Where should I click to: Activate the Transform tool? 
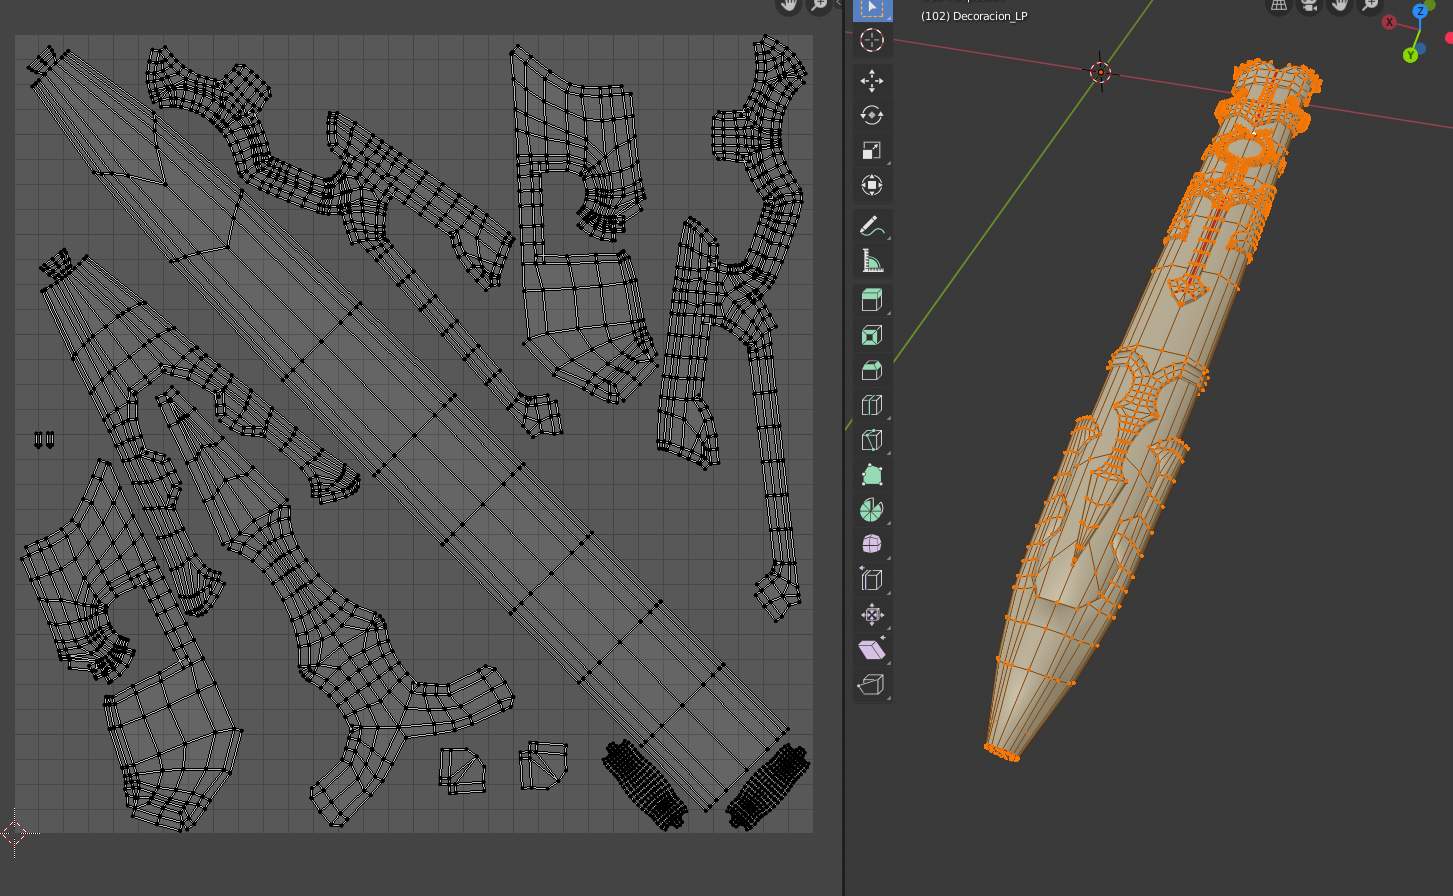pos(872,186)
